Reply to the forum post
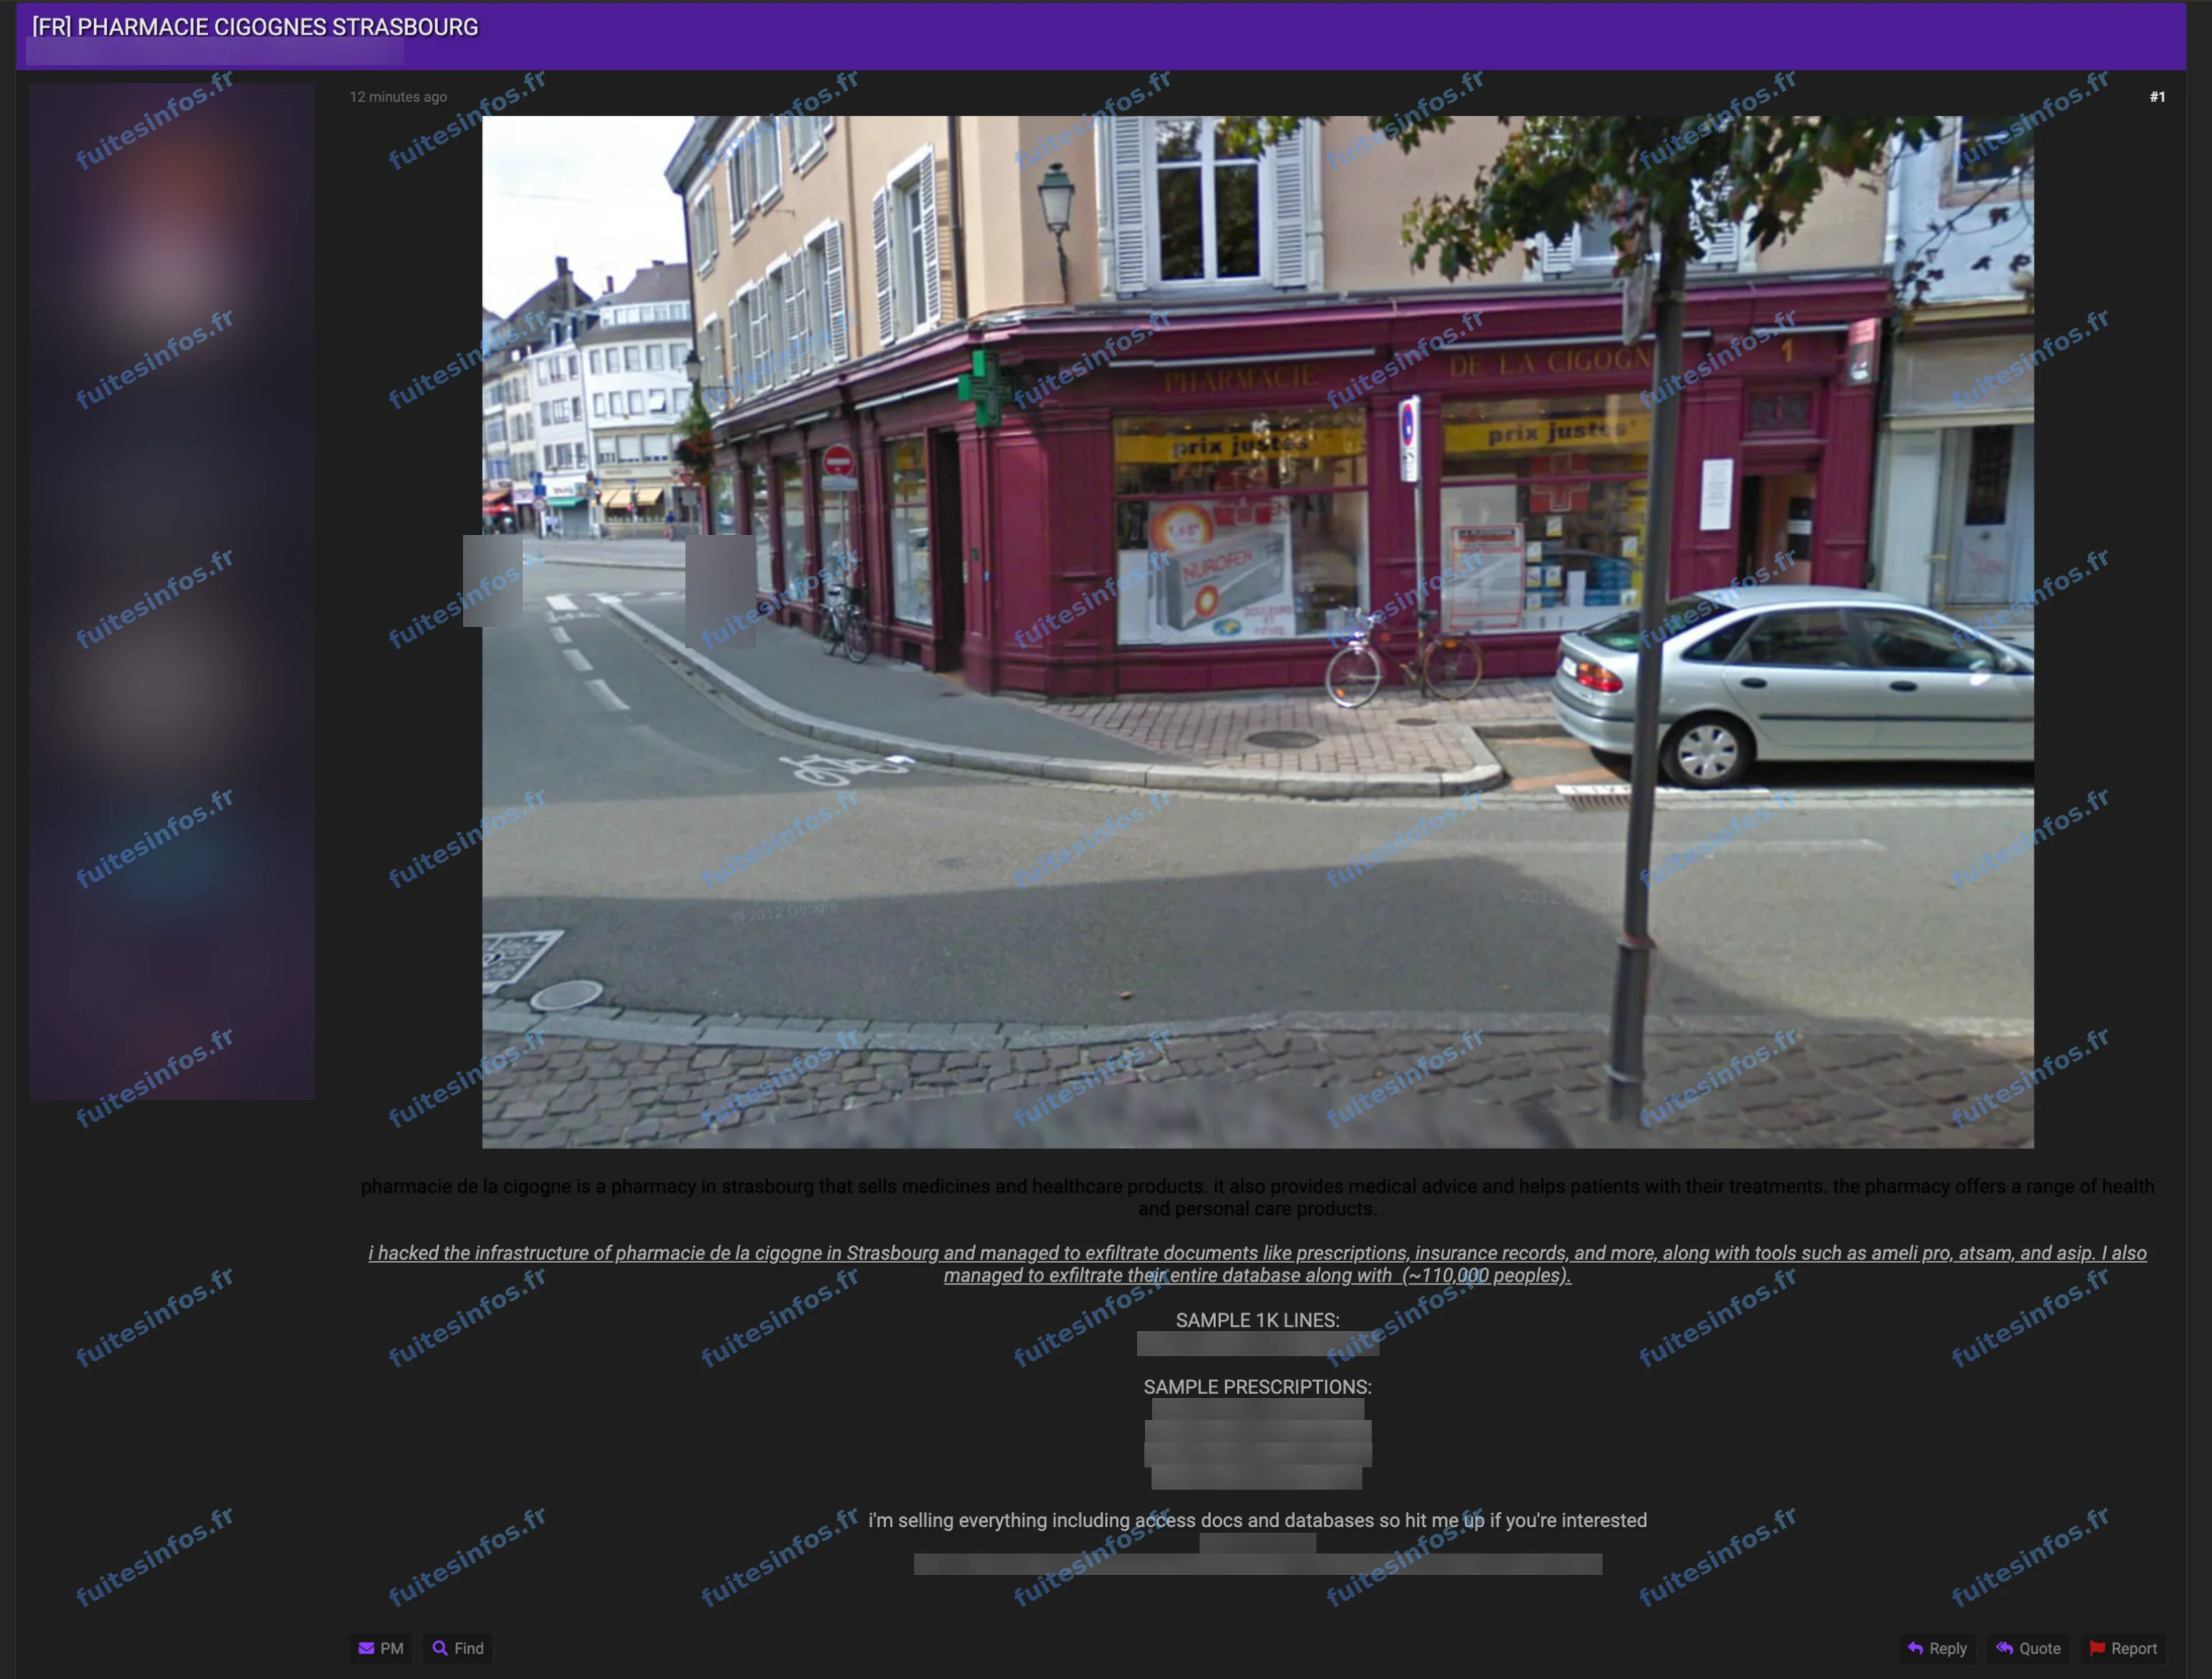This screenshot has height=1679, width=2212. coord(1937,1648)
